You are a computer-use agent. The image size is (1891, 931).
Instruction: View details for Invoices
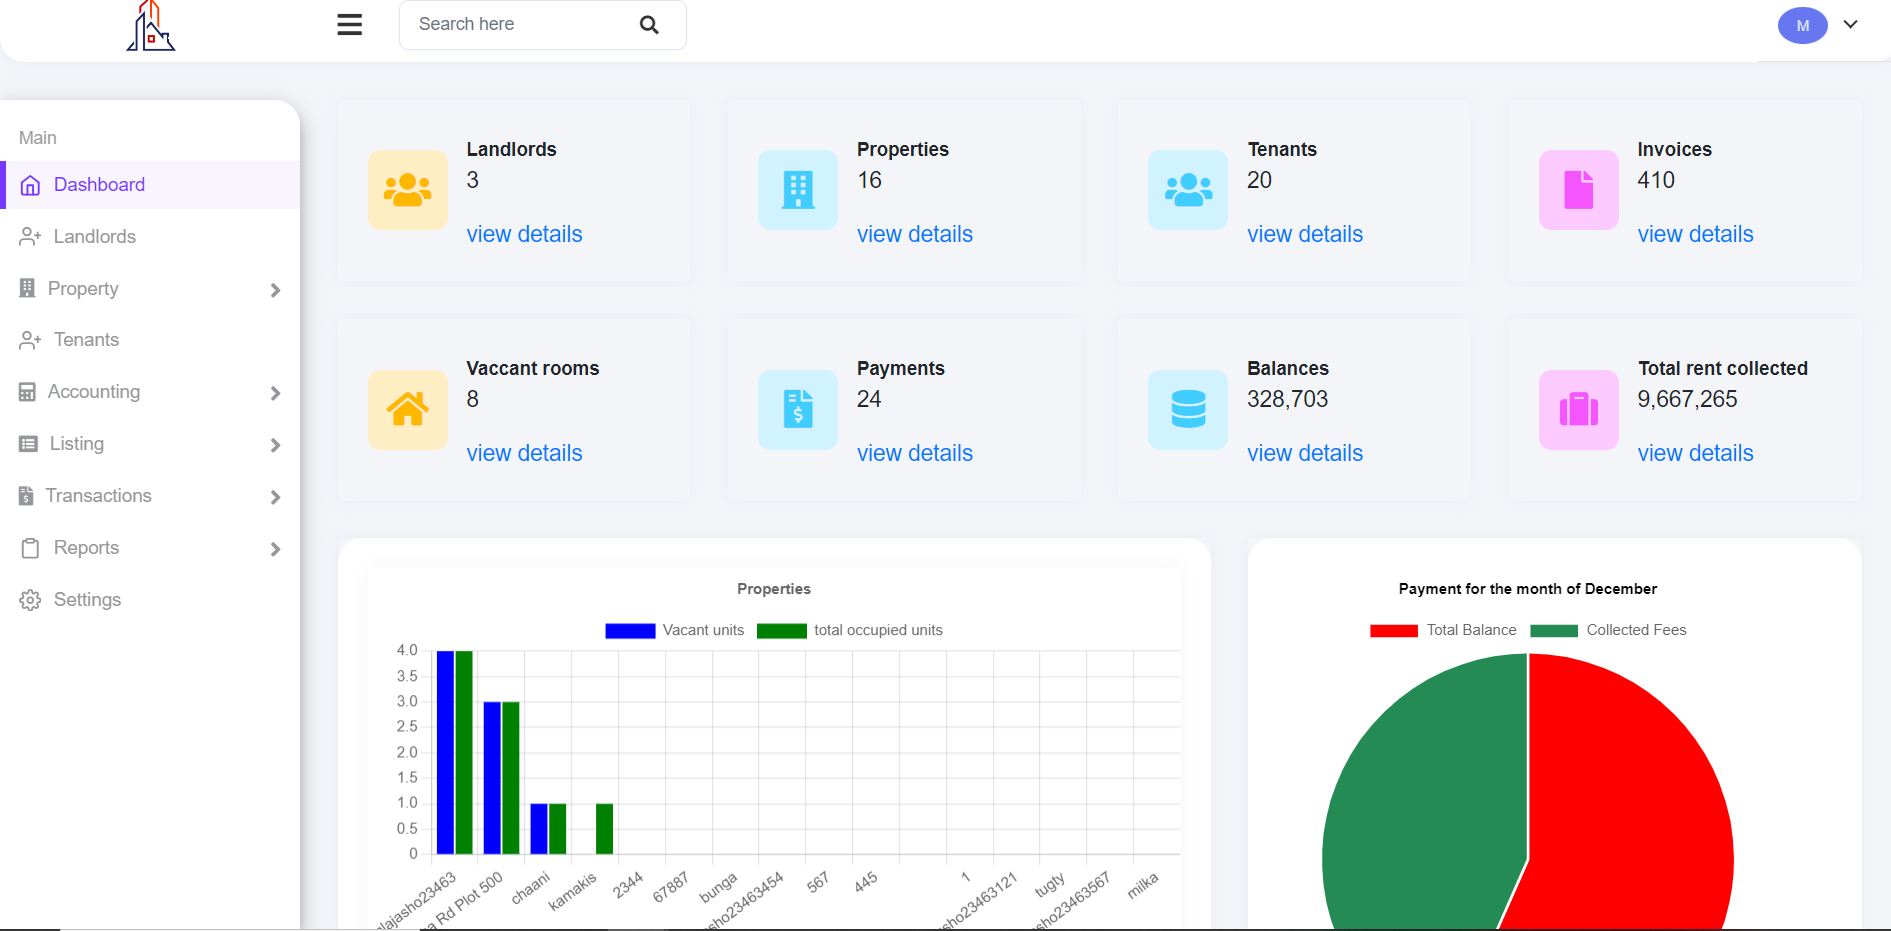coord(1695,234)
